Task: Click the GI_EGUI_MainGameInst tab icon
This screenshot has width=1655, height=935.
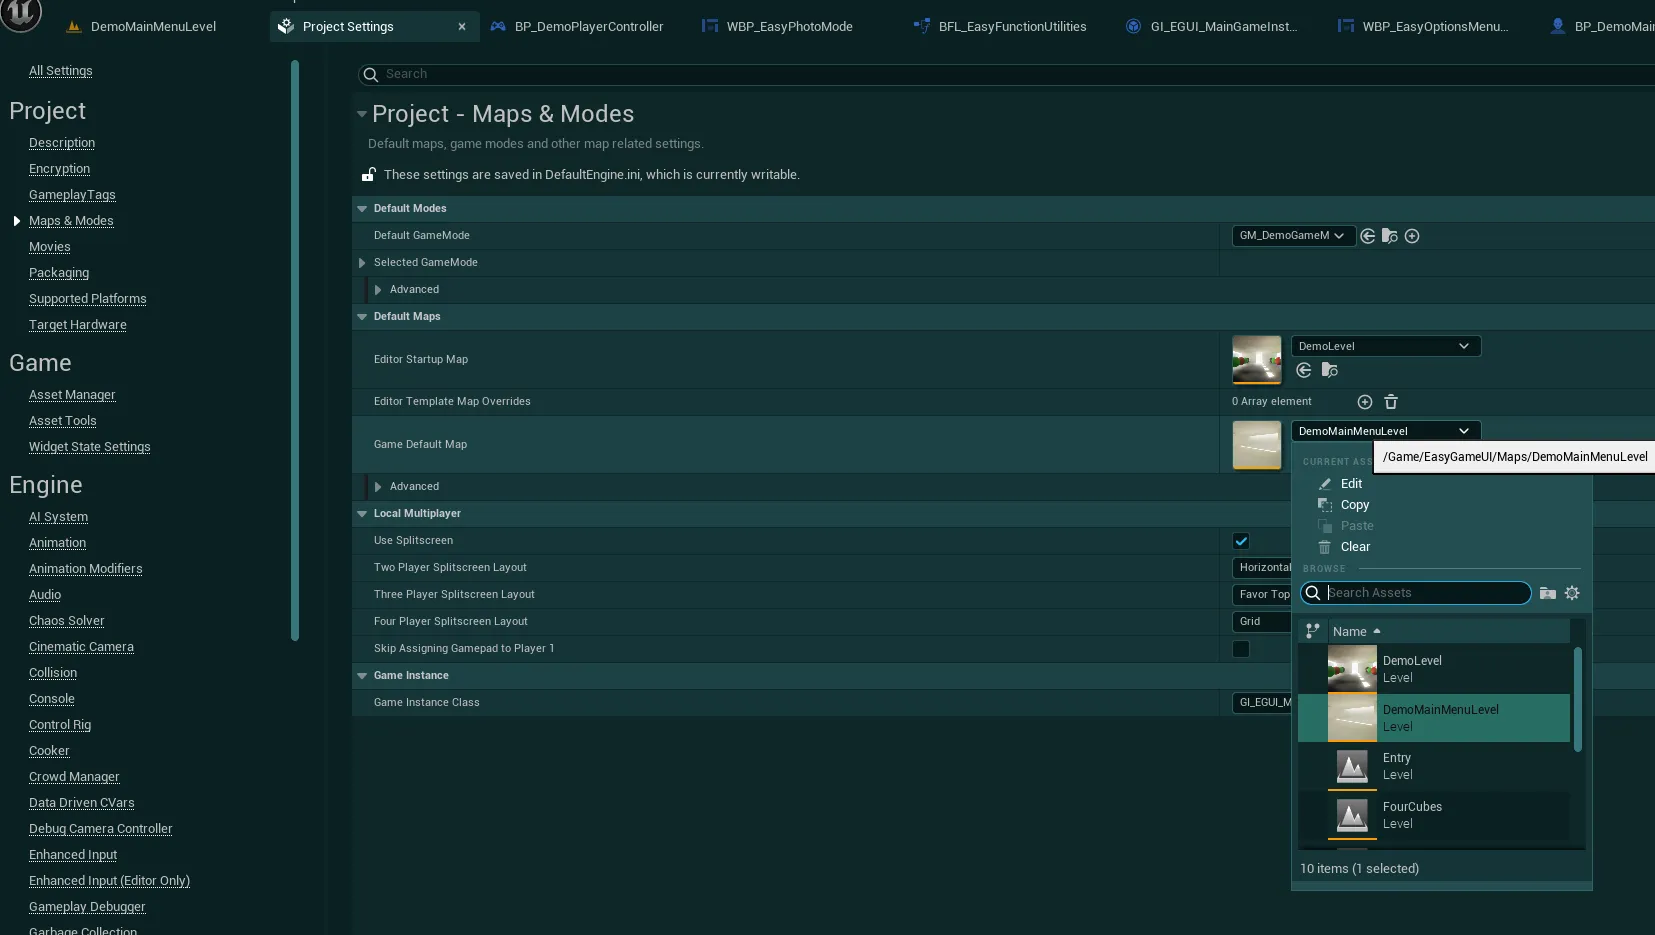Action: [1134, 27]
